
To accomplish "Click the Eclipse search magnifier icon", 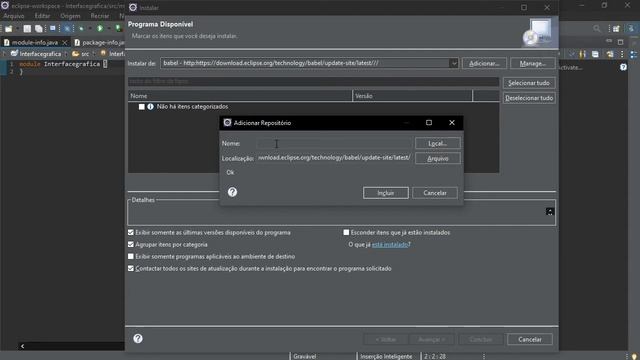I will pyautogui.click(x=597, y=29).
